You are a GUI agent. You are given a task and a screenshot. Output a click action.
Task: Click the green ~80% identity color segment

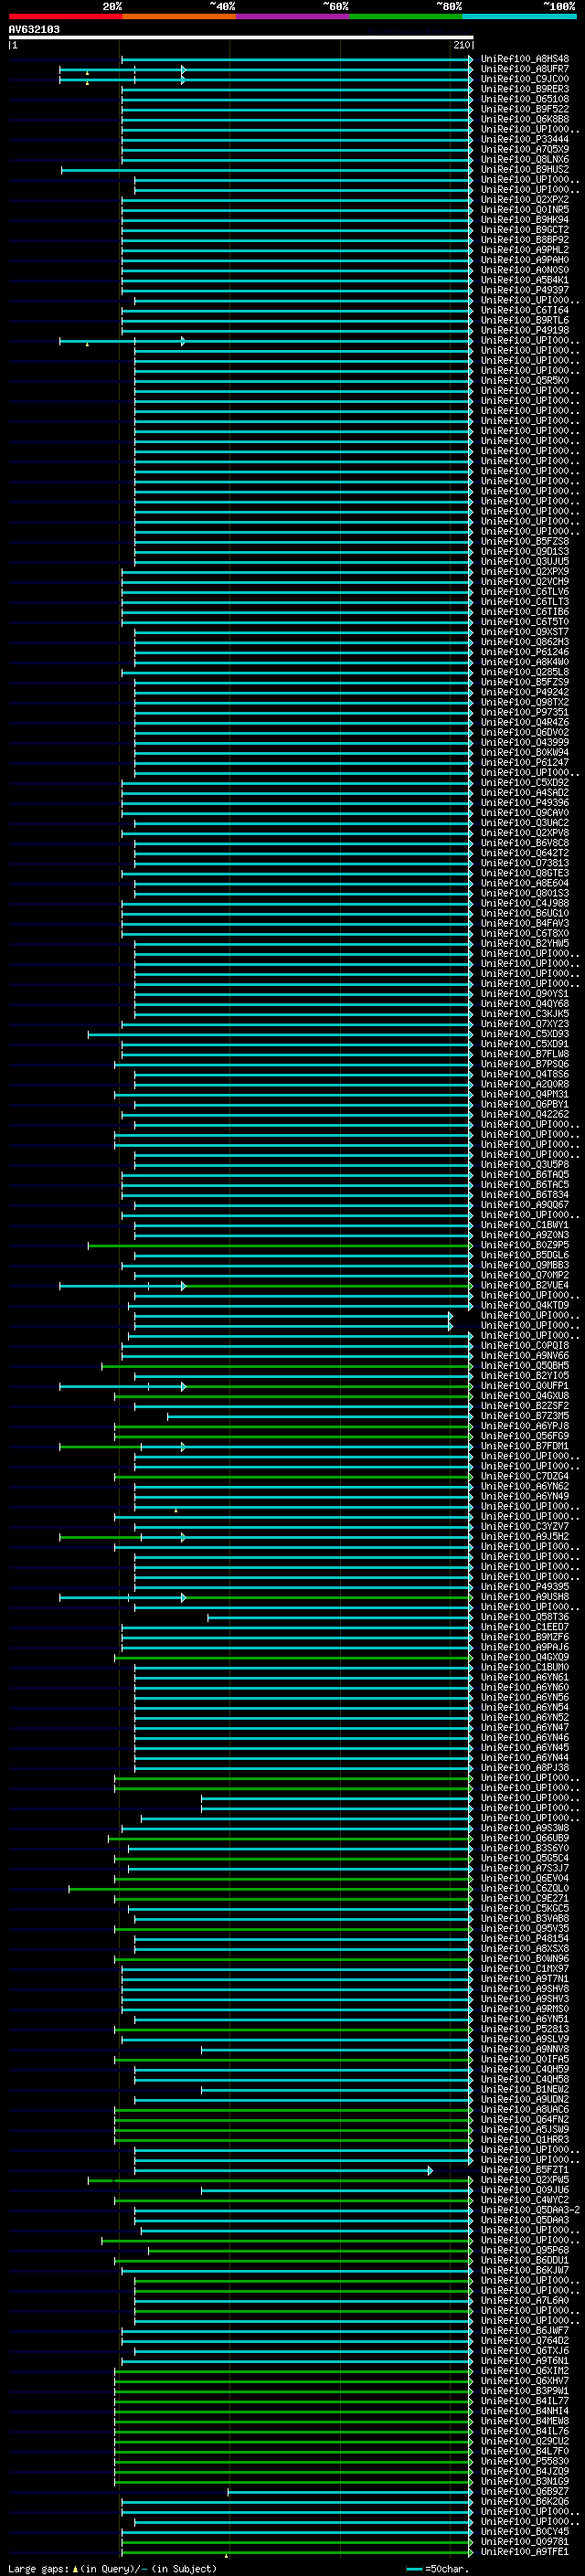pos(405,16)
